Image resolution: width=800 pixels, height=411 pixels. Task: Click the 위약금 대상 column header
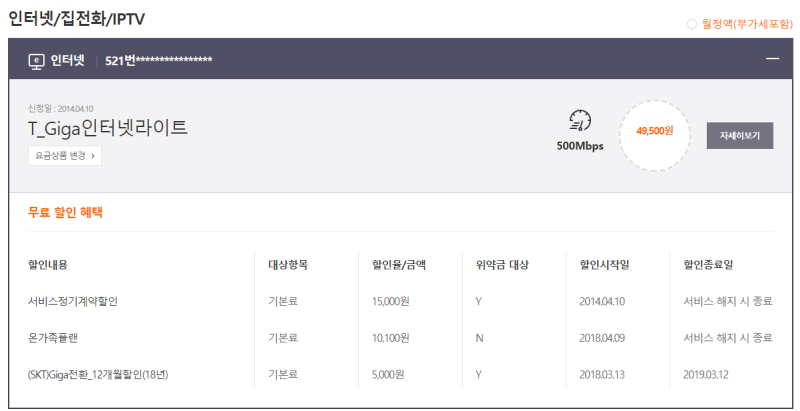pos(502,265)
